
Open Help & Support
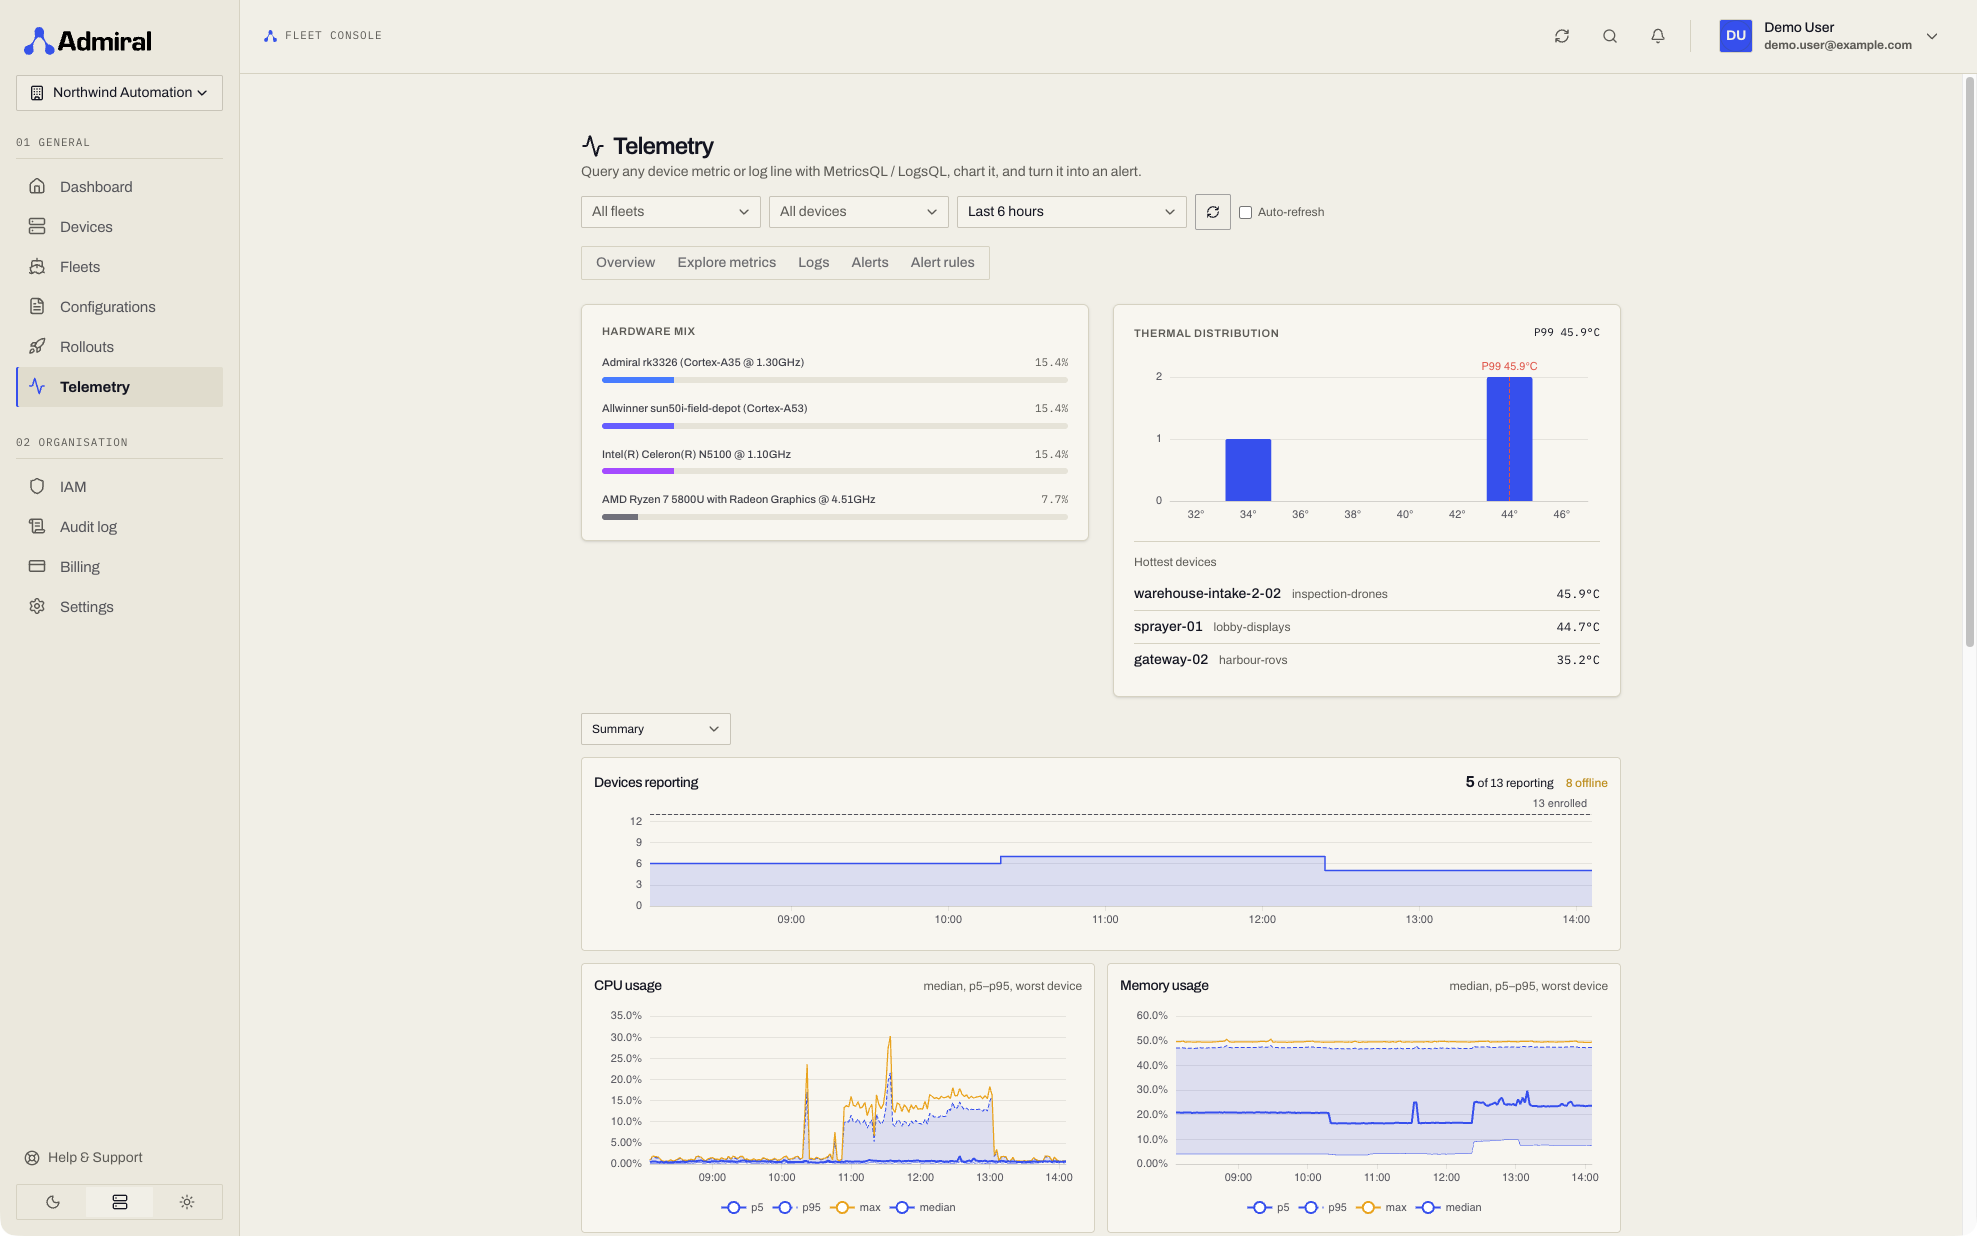tap(84, 1157)
